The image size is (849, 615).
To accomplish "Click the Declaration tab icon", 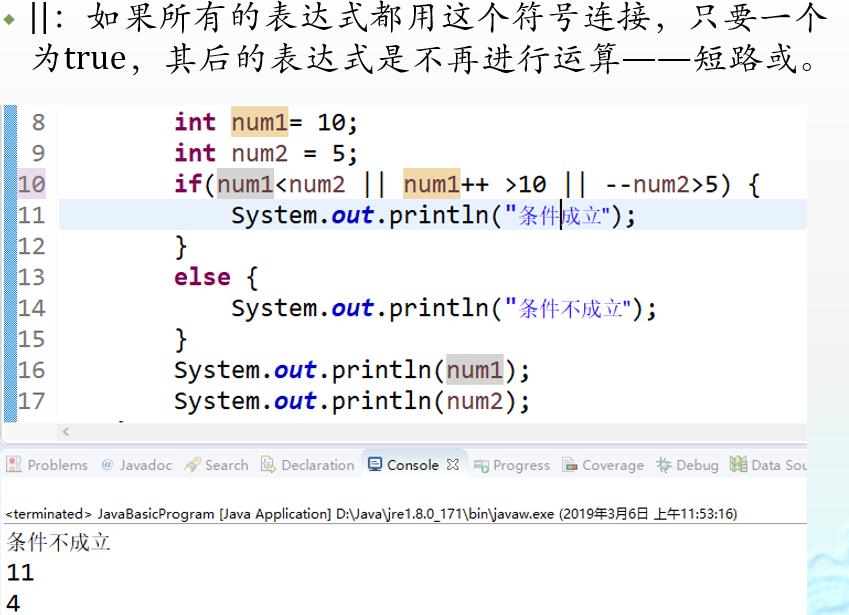I will 268,464.
